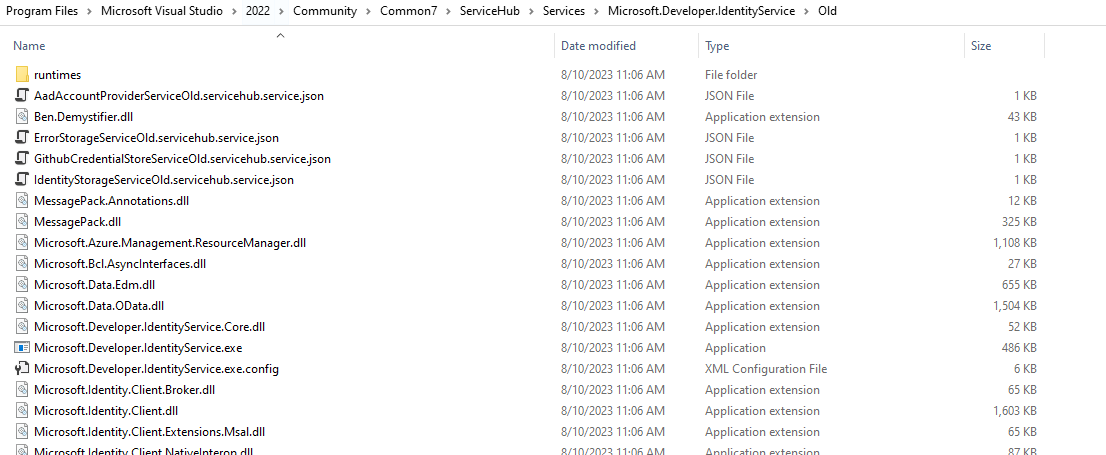Image resolution: width=1106 pixels, height=455 pixels.
Task: Select Microsoft.Identity.Client.Extensions.Msal.dll file name
Action: (x=150, y=432)
